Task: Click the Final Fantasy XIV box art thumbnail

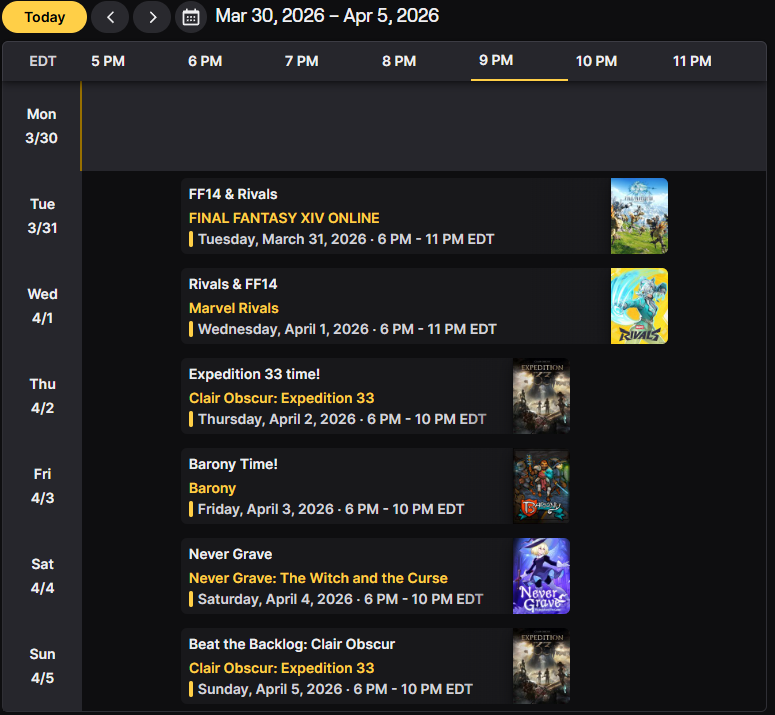Action: (x=639, y=216)
